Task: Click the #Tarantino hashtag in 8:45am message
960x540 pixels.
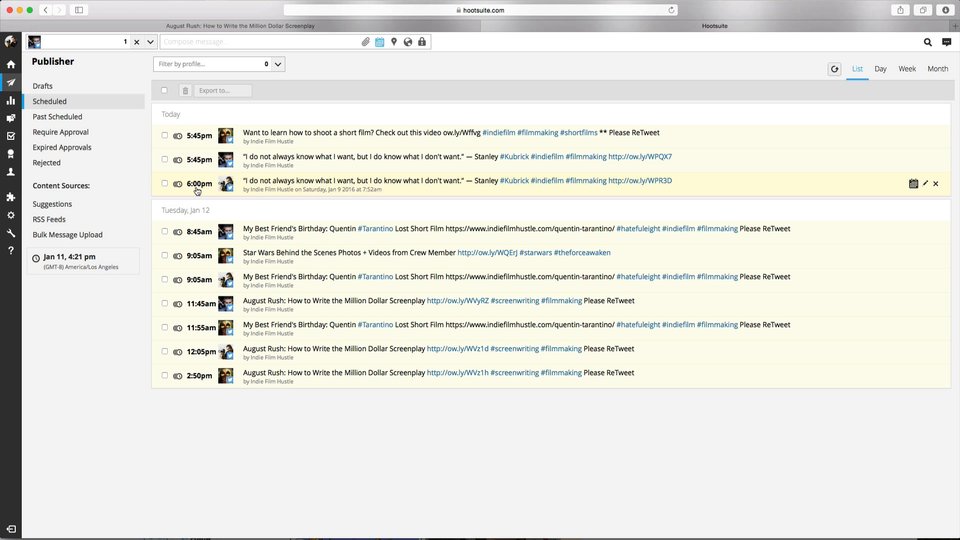Action: click(x=375, y=228)
